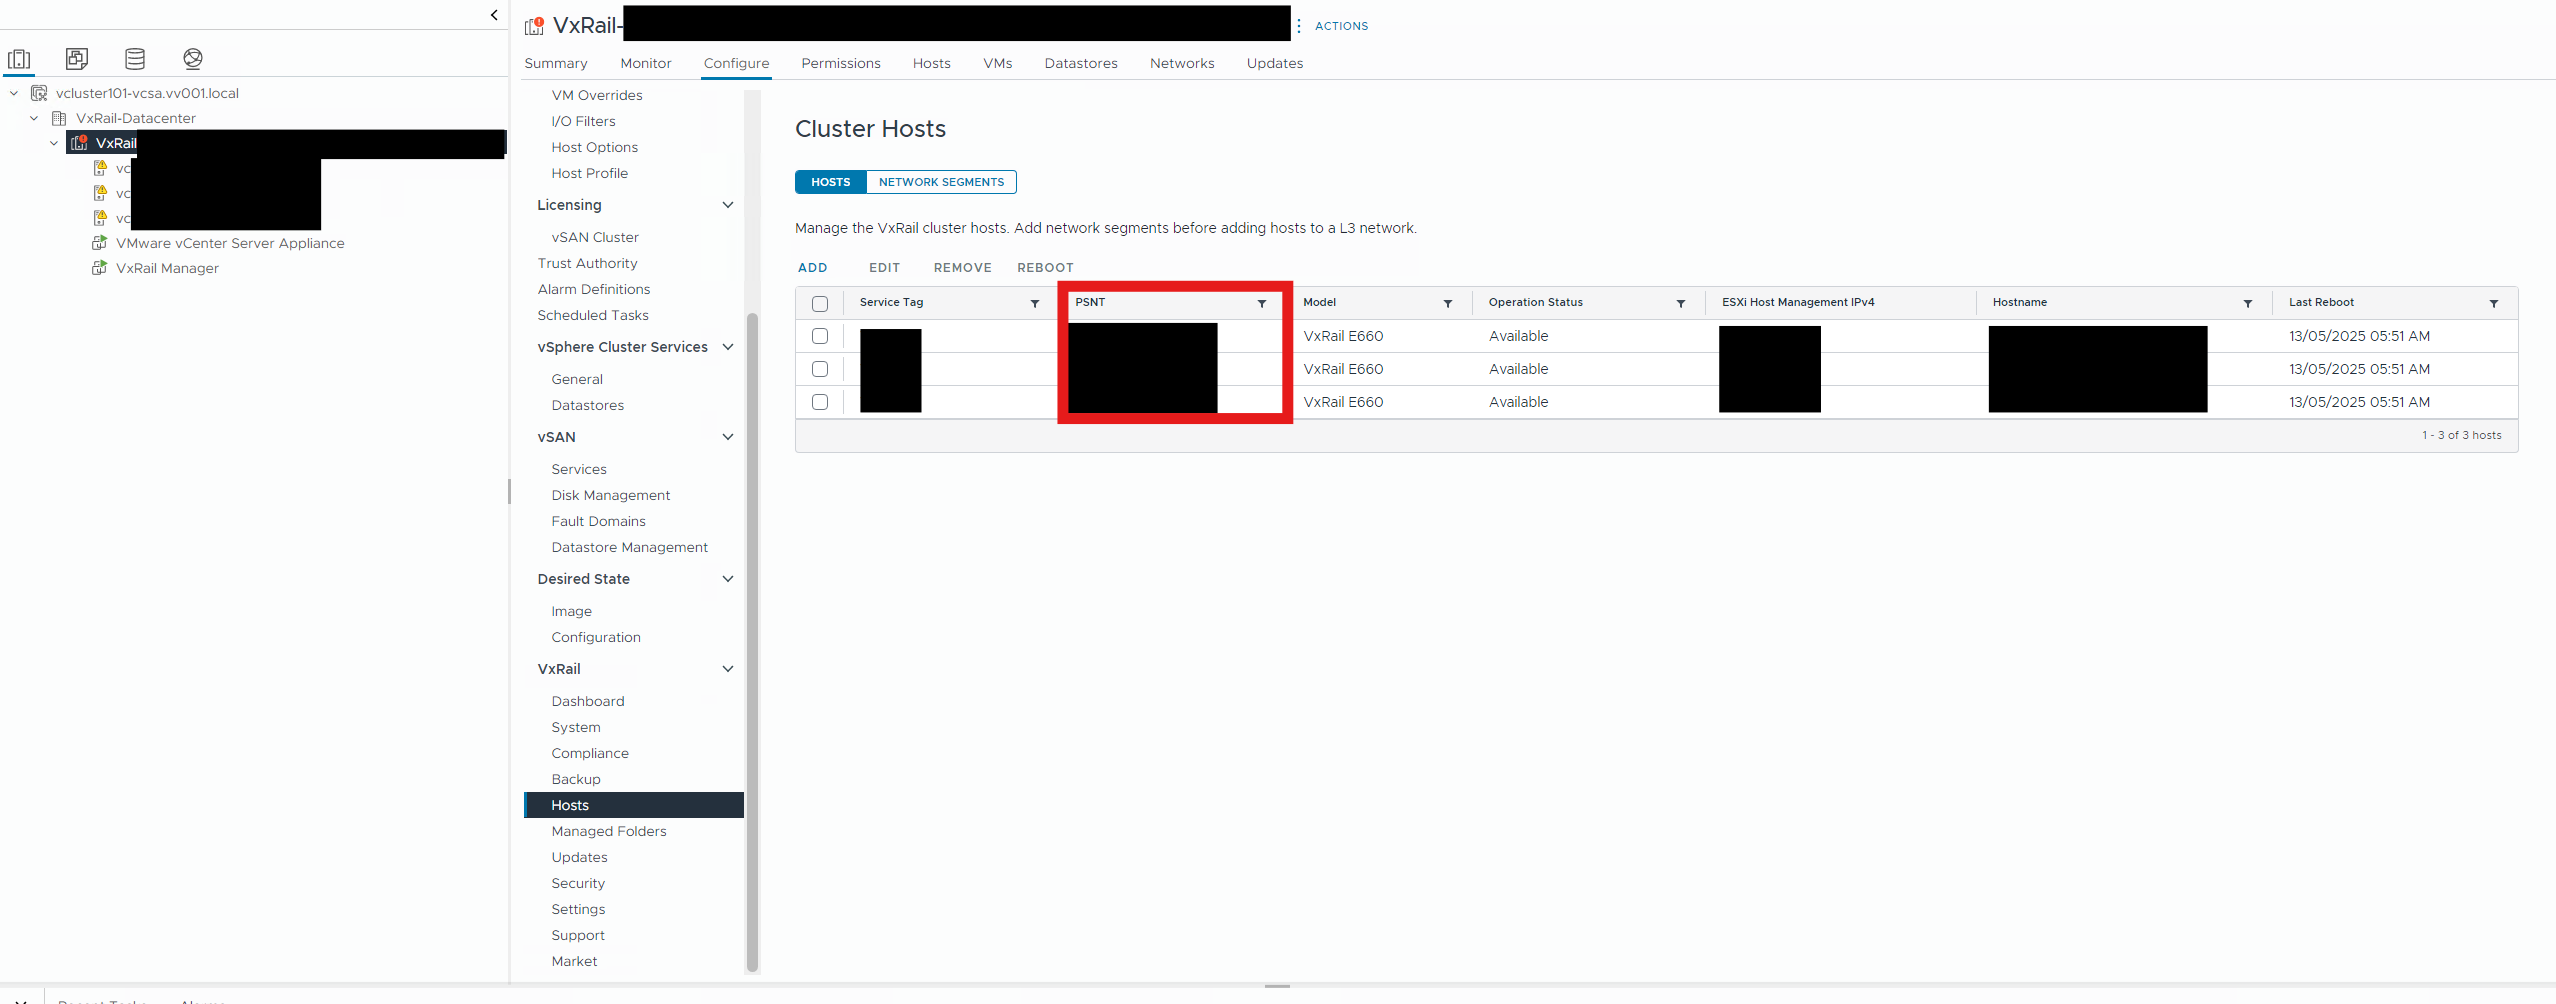
Task: Click the VMware vCenter Server Appliance VM icon
Action: [x=99, y=243]
